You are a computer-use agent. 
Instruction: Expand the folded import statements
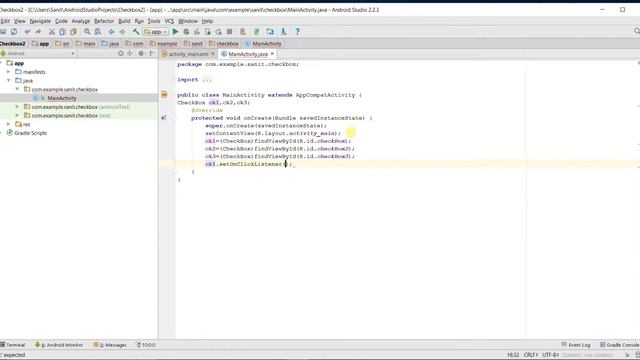(207, 80)
